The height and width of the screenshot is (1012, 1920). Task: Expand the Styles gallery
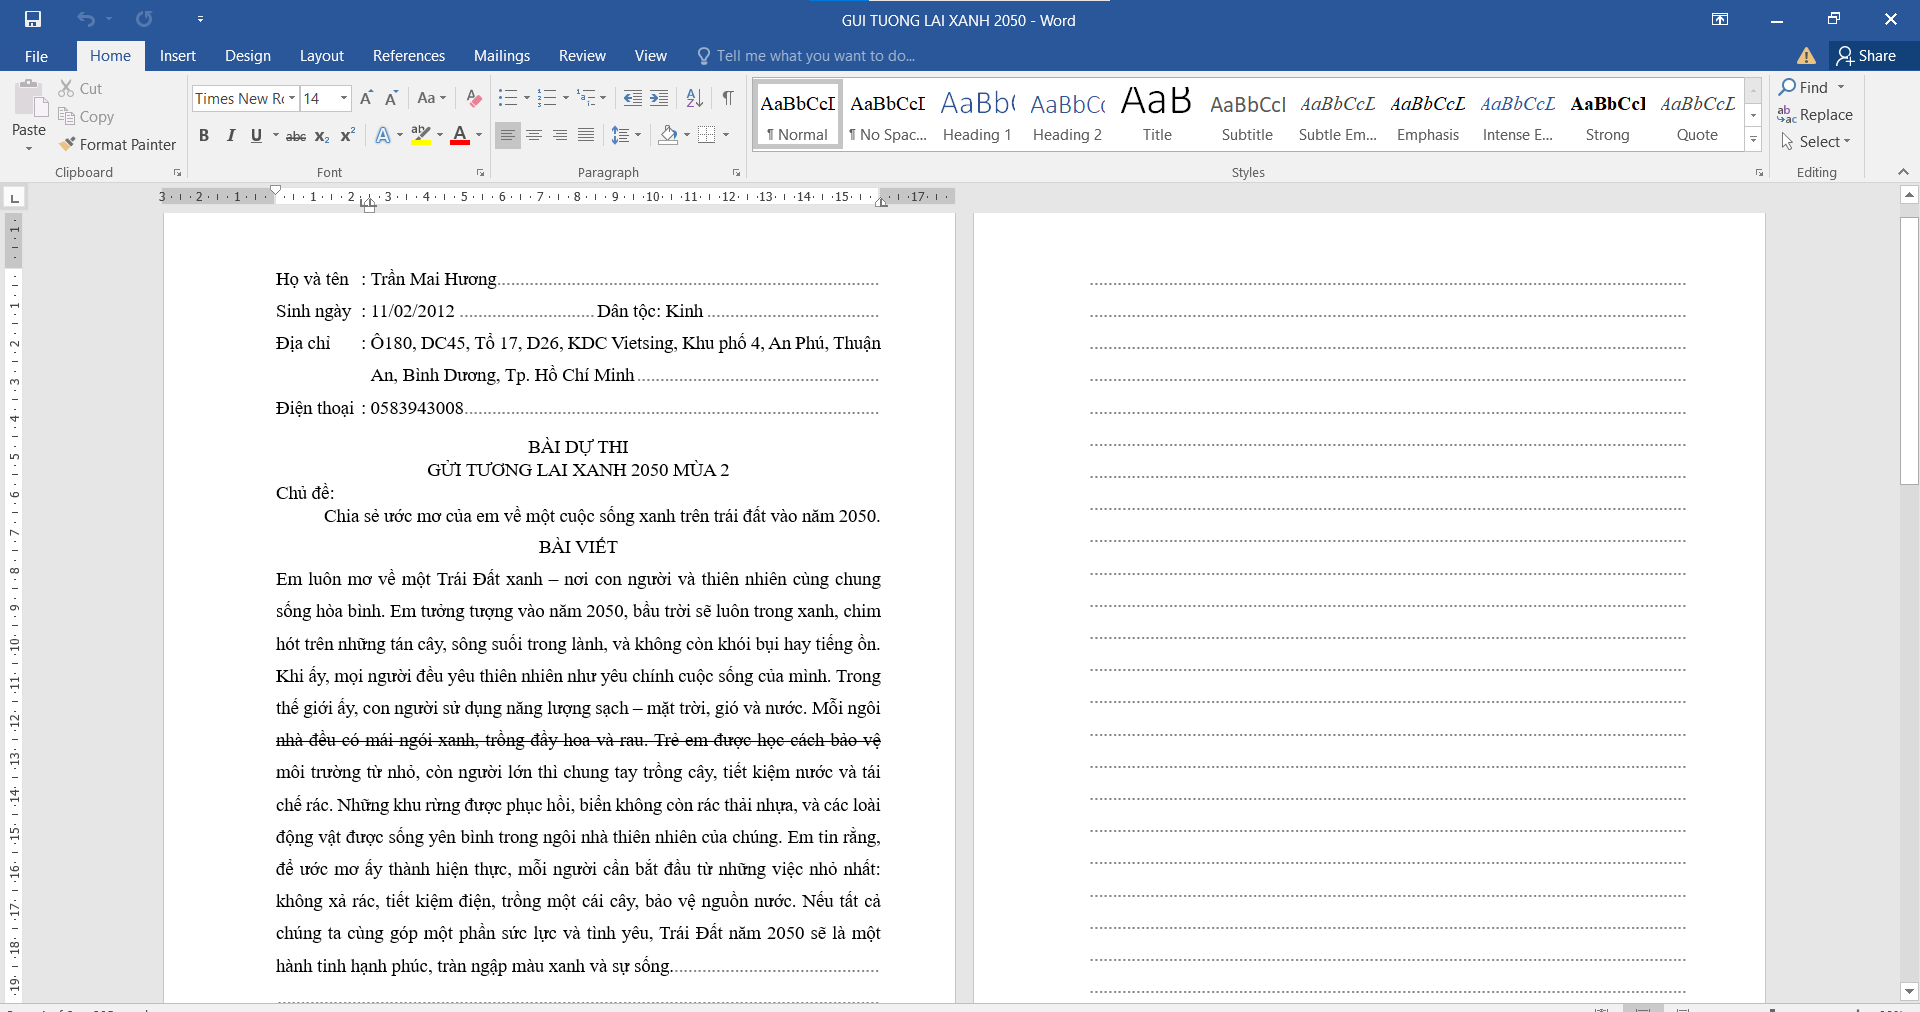pos(1753,140)
